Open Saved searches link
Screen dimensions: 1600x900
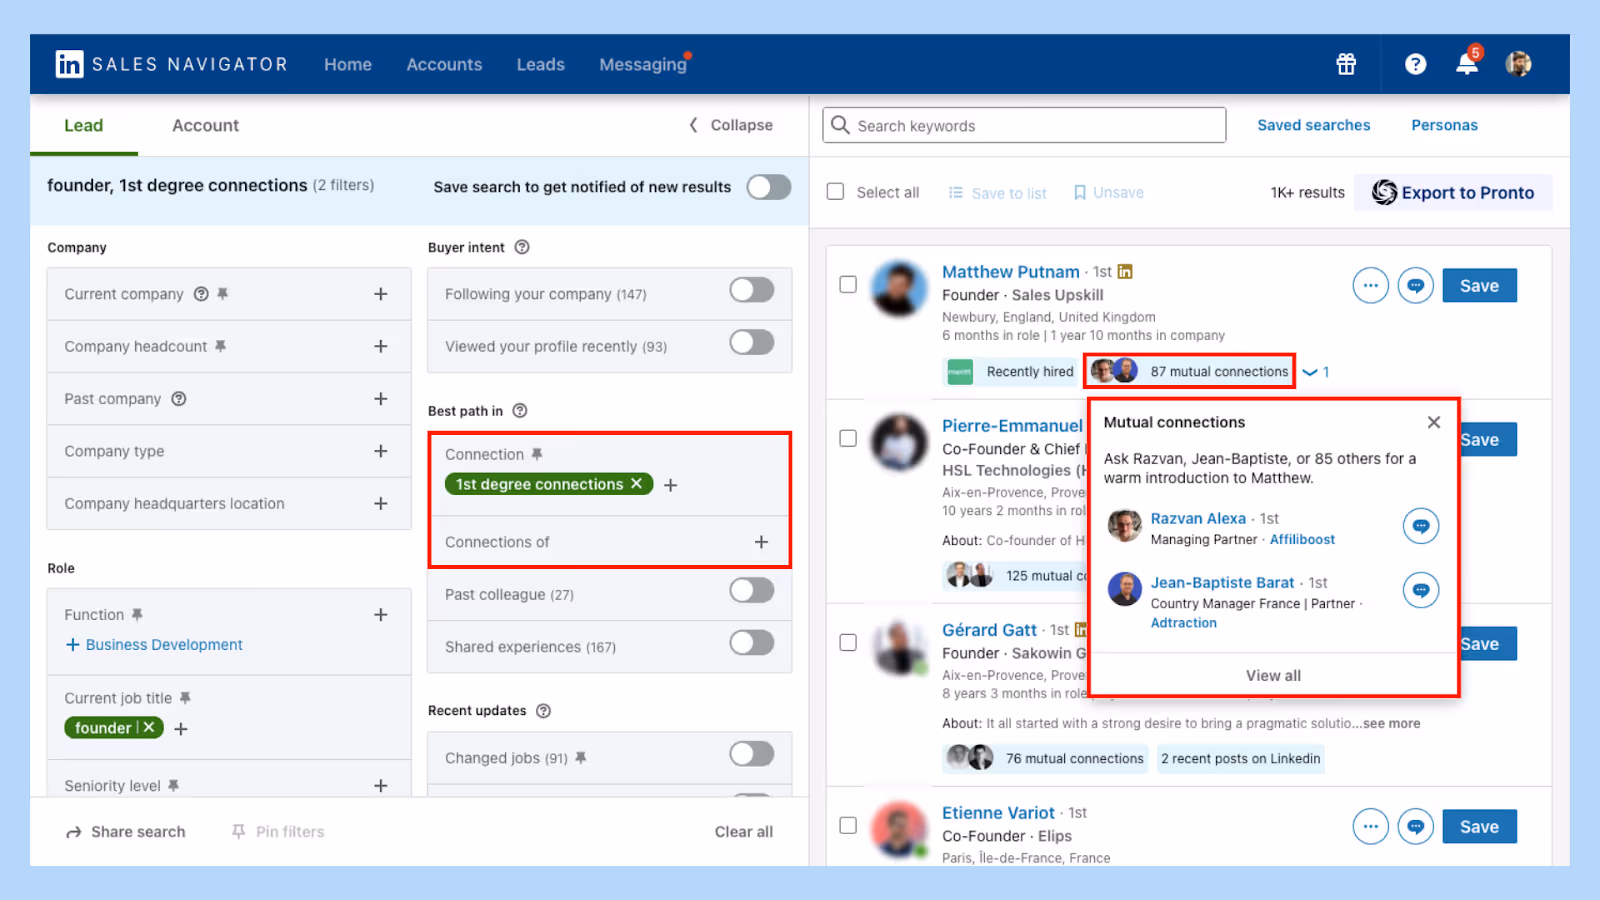pos(1314,125)
